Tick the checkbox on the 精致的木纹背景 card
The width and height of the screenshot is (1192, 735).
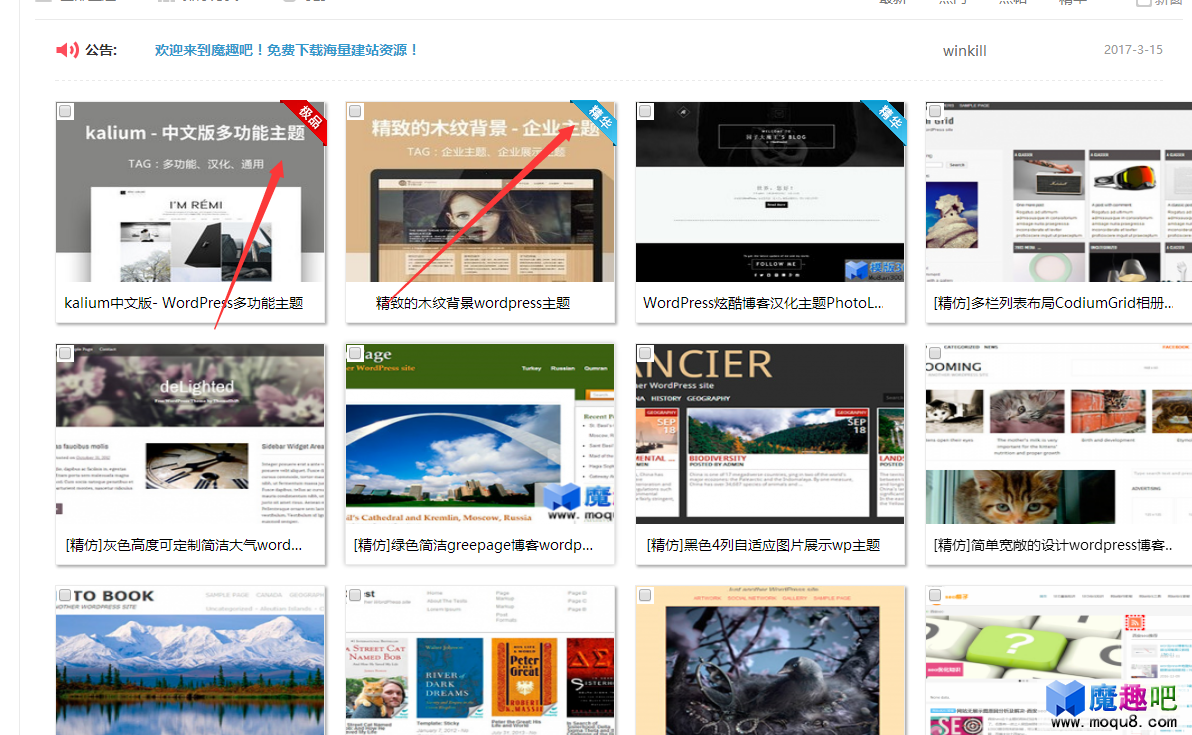(355, 112)
